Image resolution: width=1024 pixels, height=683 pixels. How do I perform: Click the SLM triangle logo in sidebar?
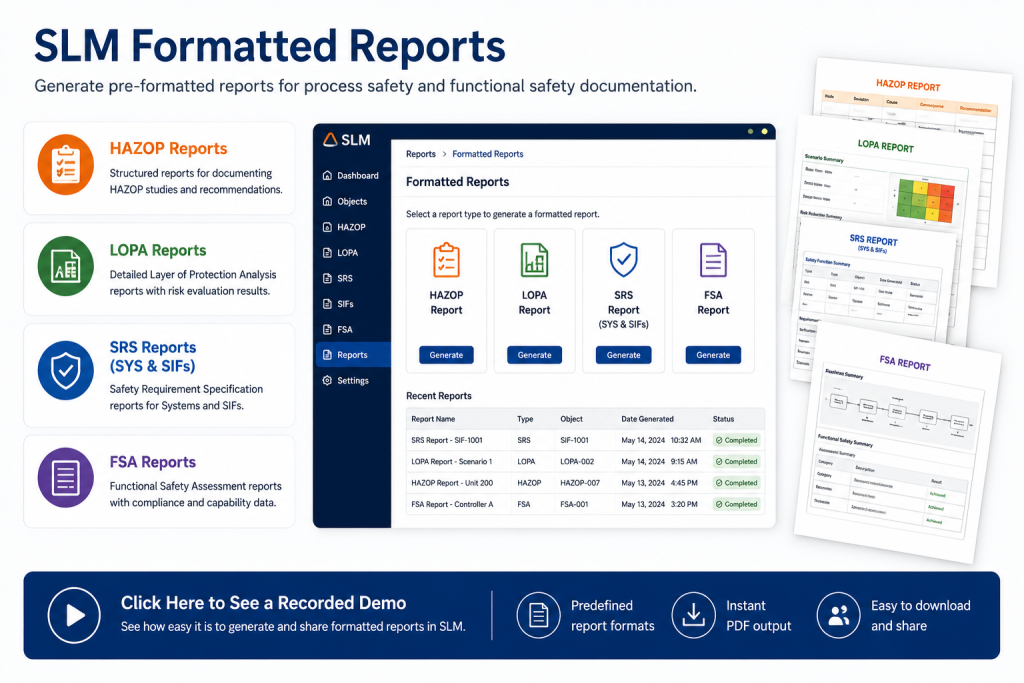pos(330,139)
